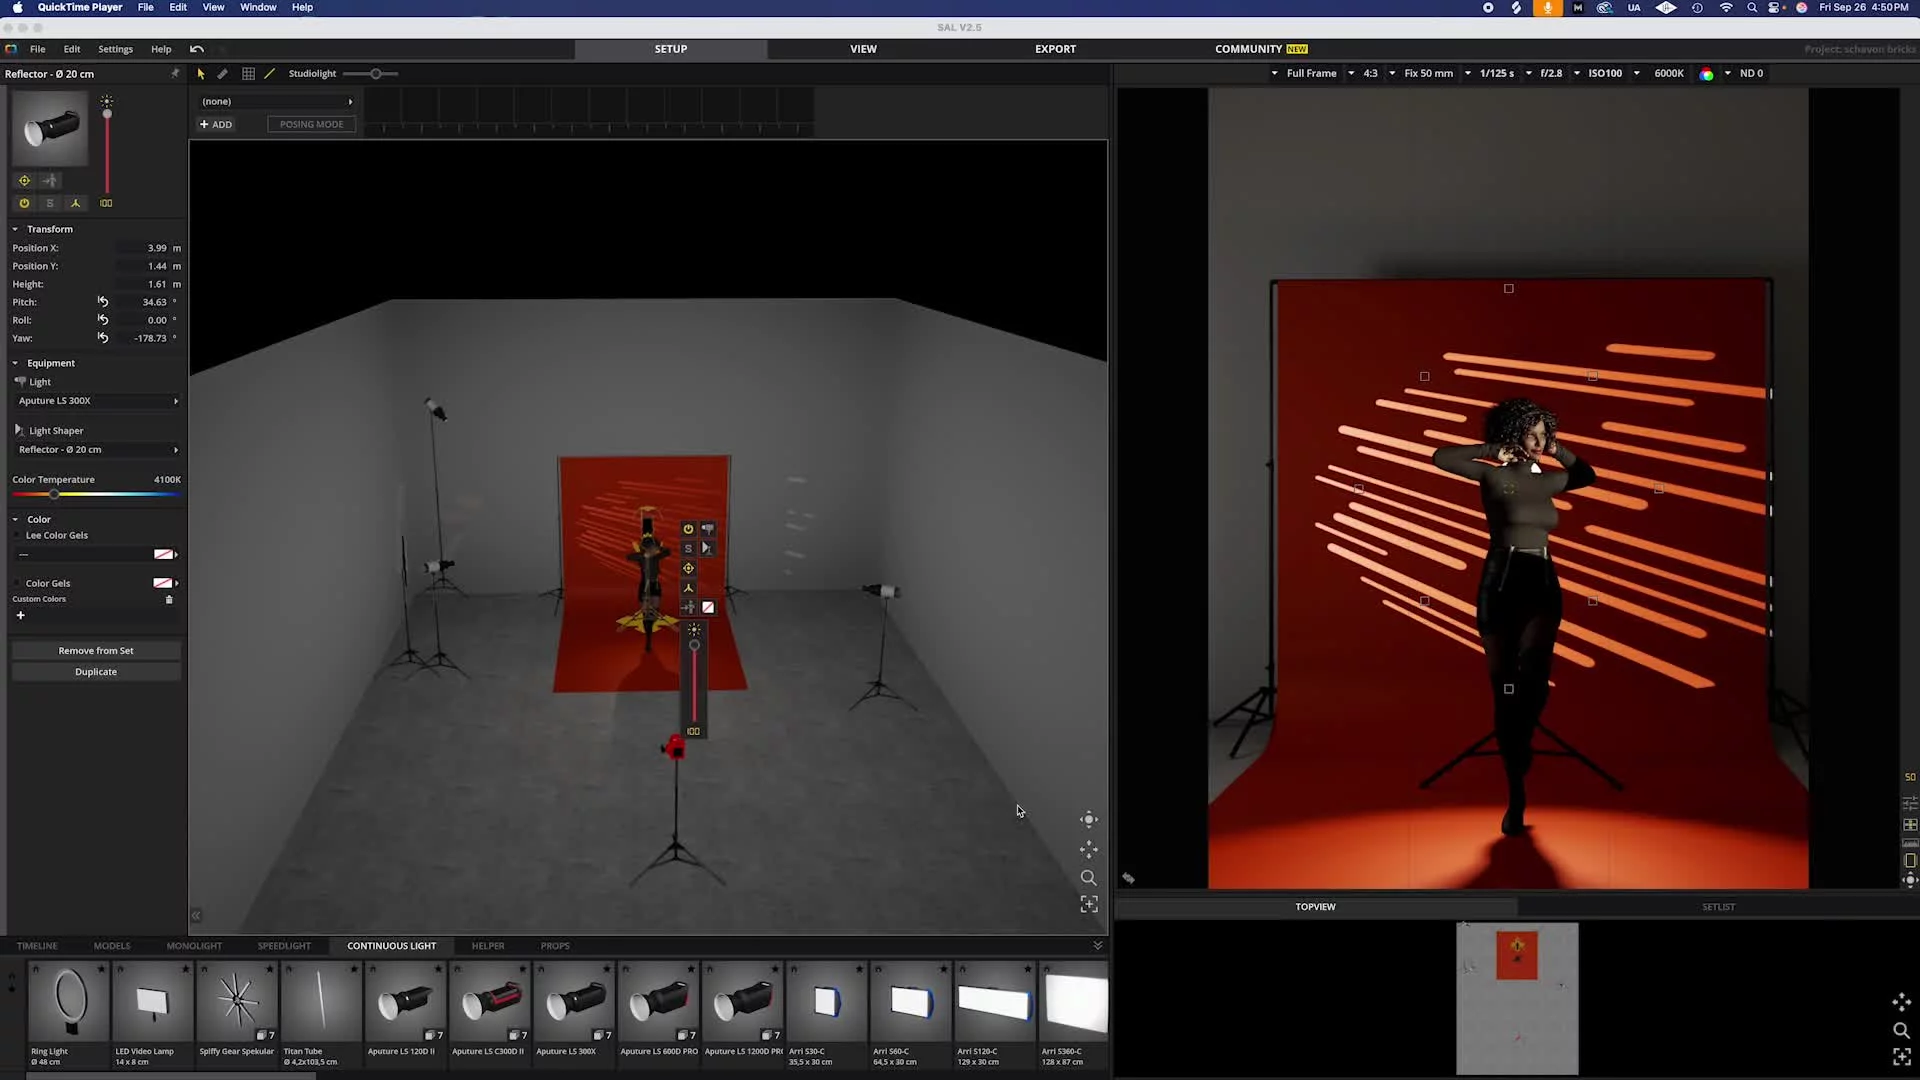Click the trash icon beside Custom Colors

[169, 600]
